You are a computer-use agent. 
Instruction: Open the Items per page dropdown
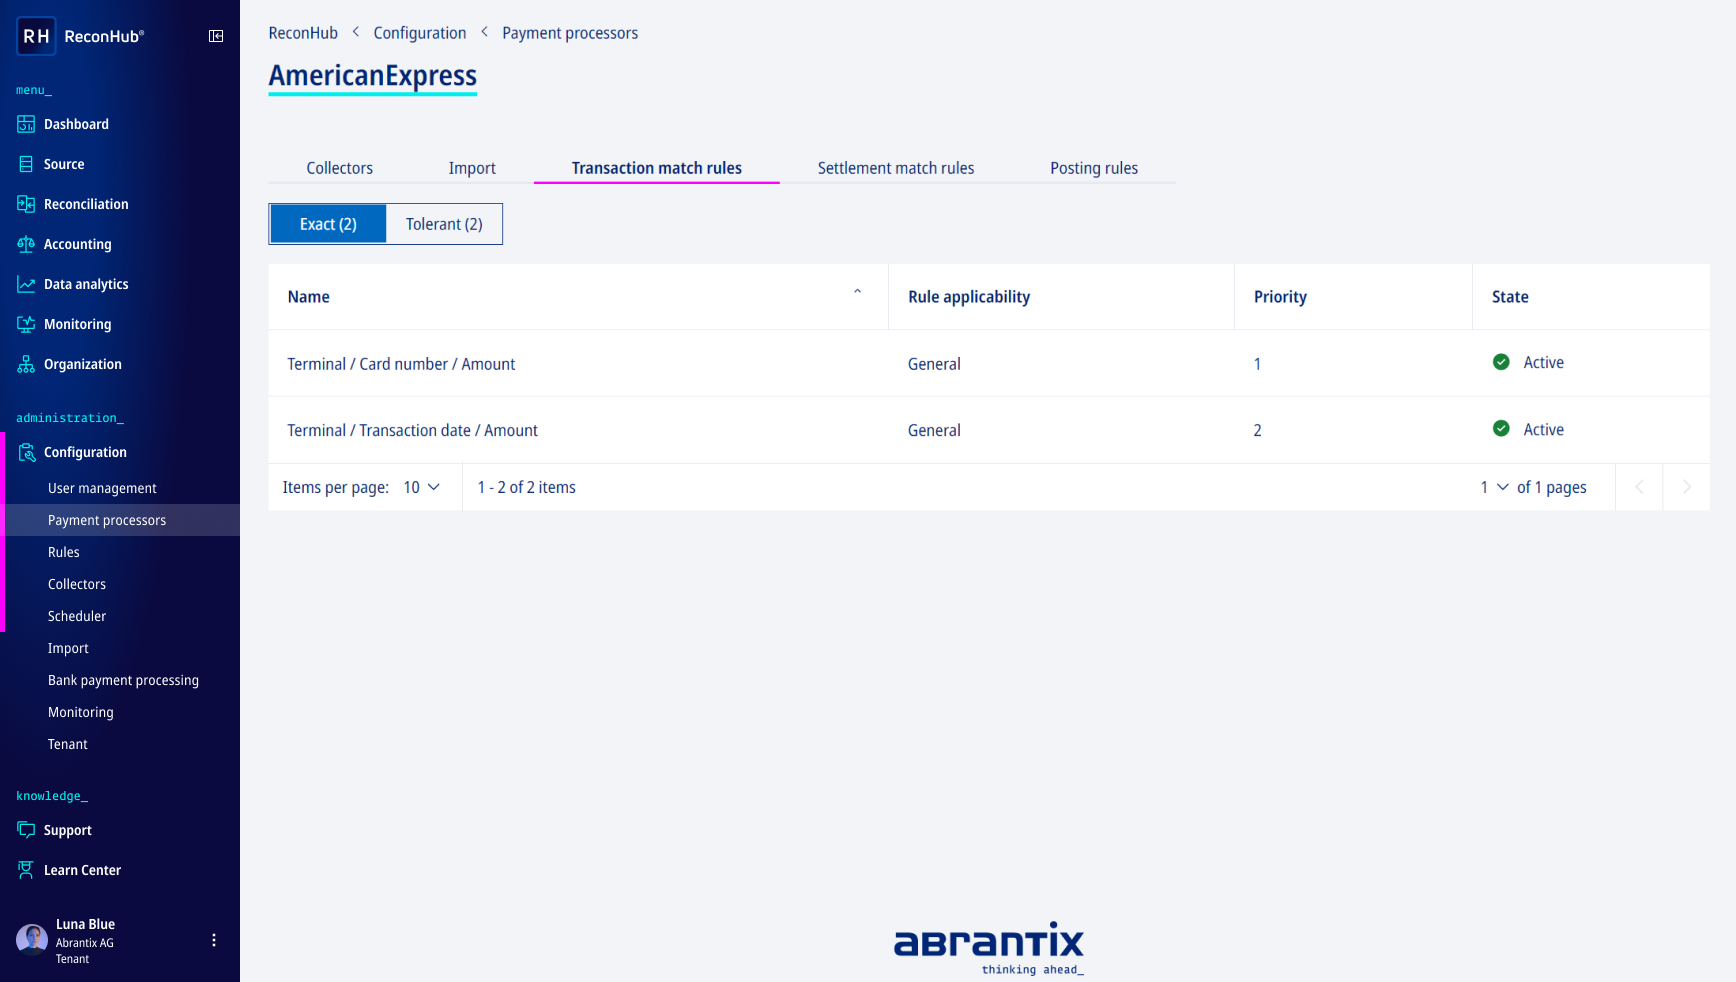(x=422, y=487)
